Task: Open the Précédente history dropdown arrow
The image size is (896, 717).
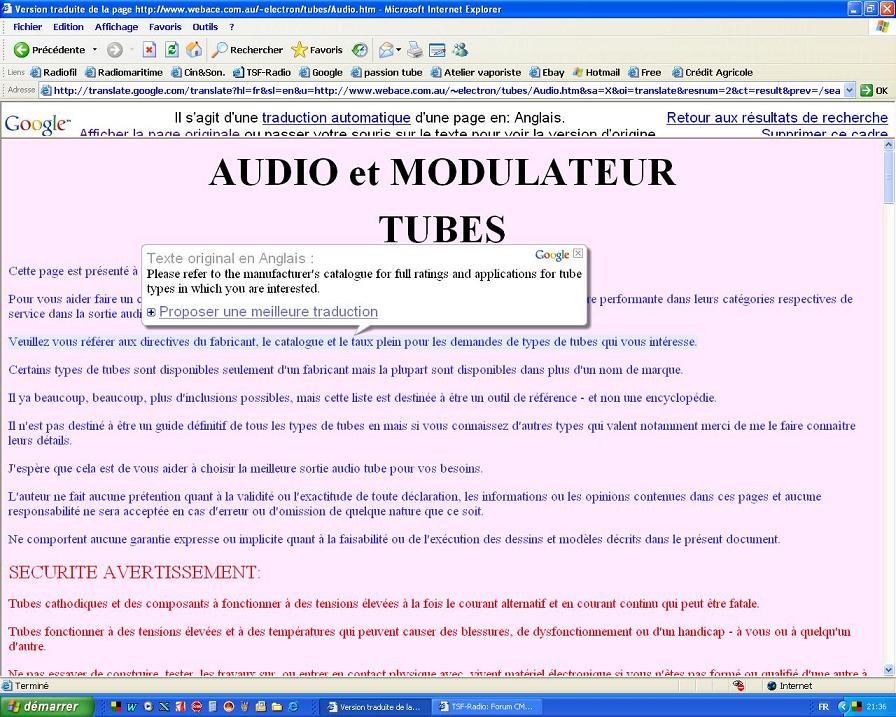Action: (95, 50)
